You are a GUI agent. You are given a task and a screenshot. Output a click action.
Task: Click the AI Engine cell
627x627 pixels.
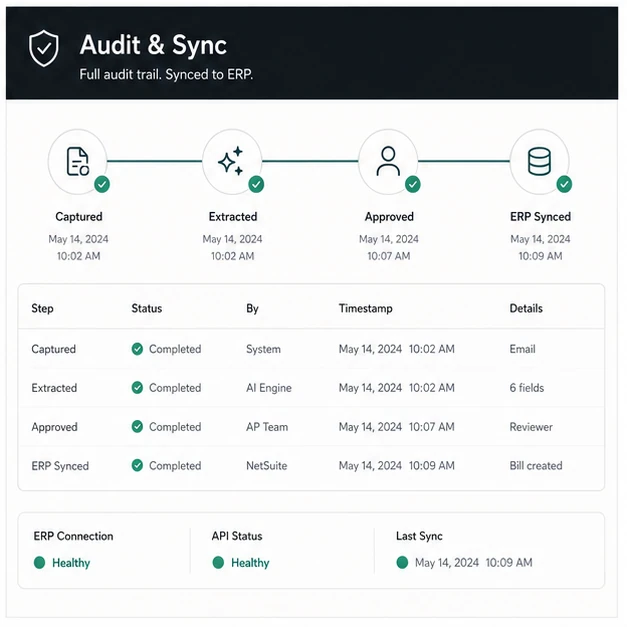(269, 388)
